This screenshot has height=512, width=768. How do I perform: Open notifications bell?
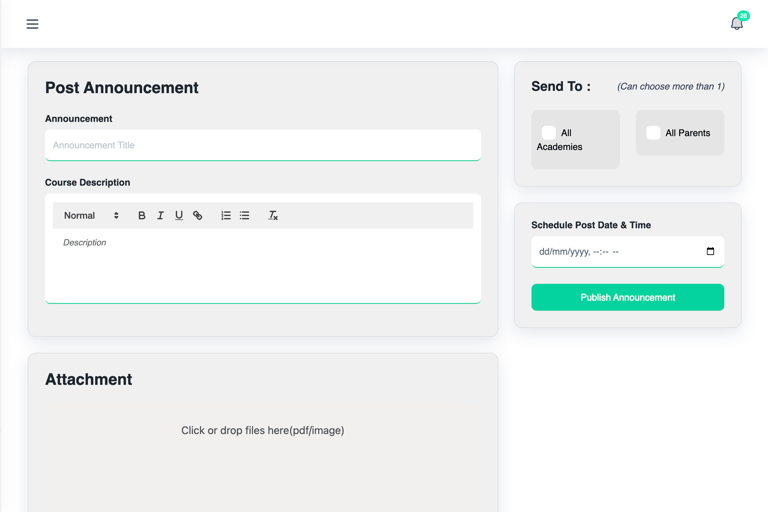[736, 24]
